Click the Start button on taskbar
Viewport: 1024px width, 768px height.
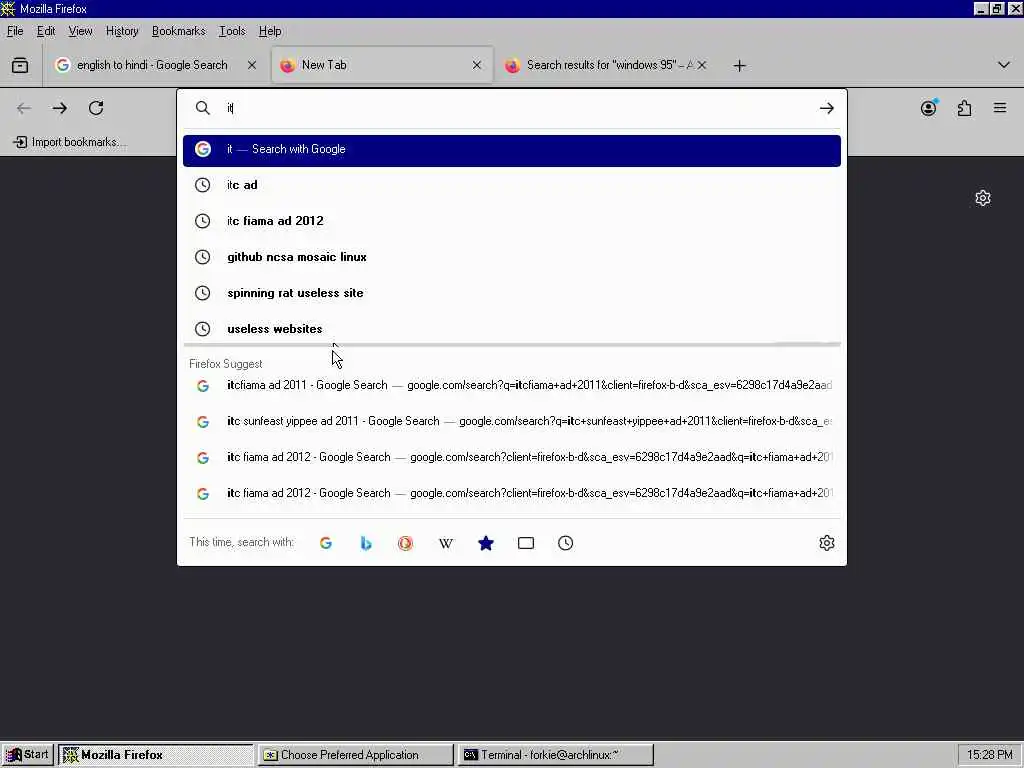tap(27, 755)
